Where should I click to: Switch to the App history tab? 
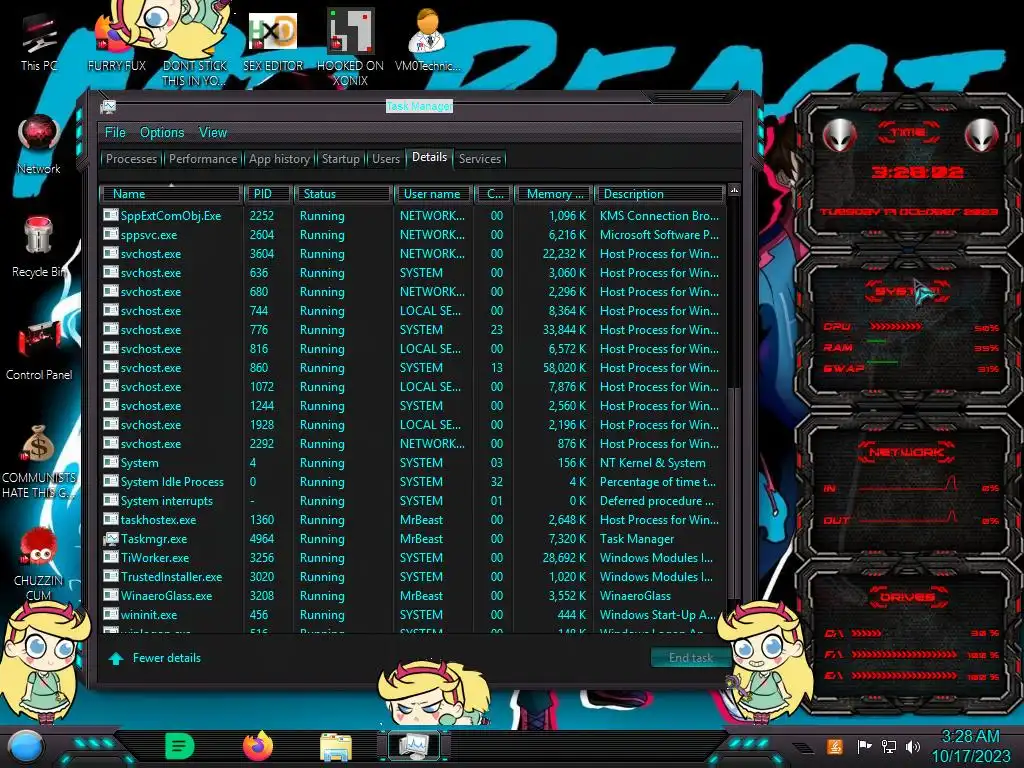[279, 159]
